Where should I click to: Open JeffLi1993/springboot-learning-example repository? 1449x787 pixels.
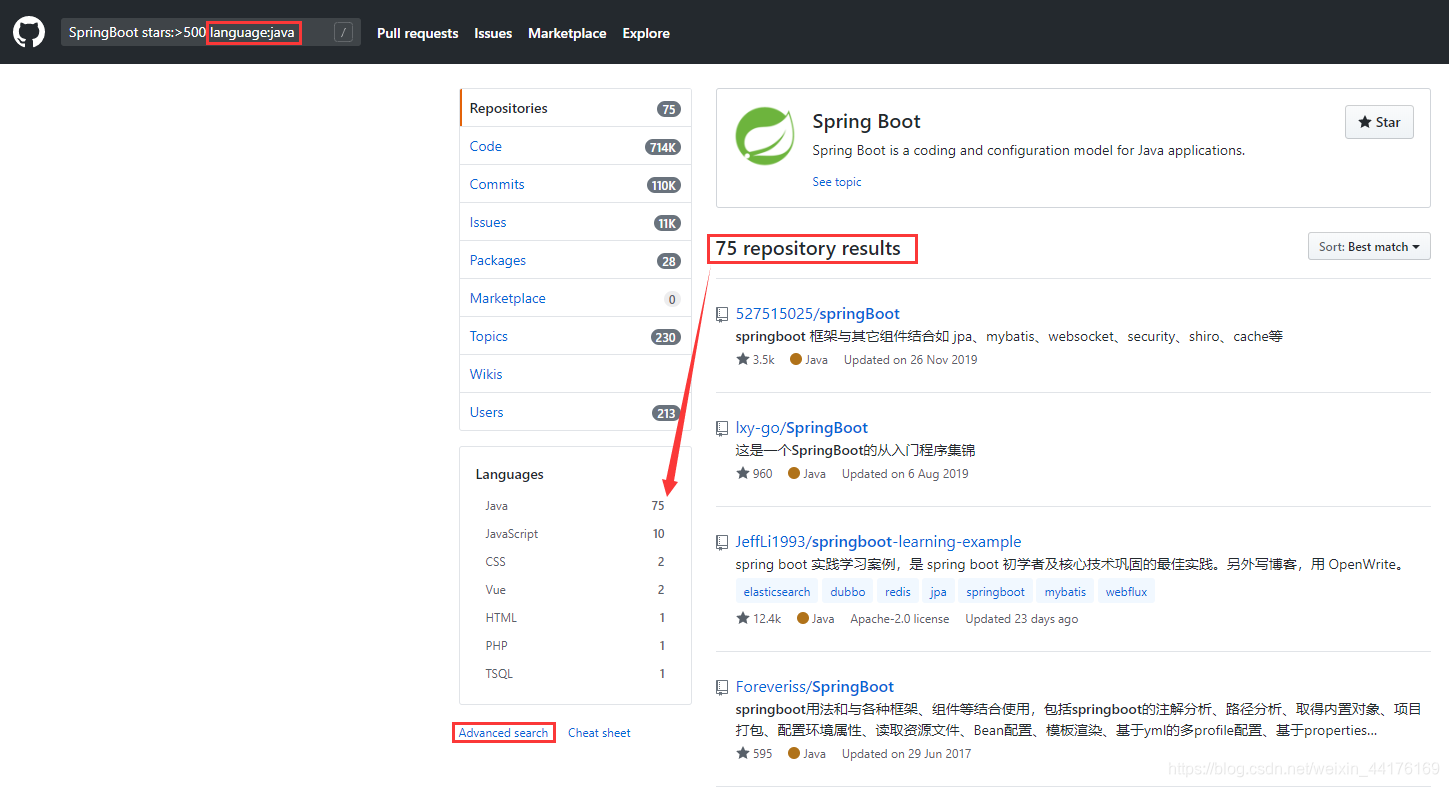[x=879, y=542]
